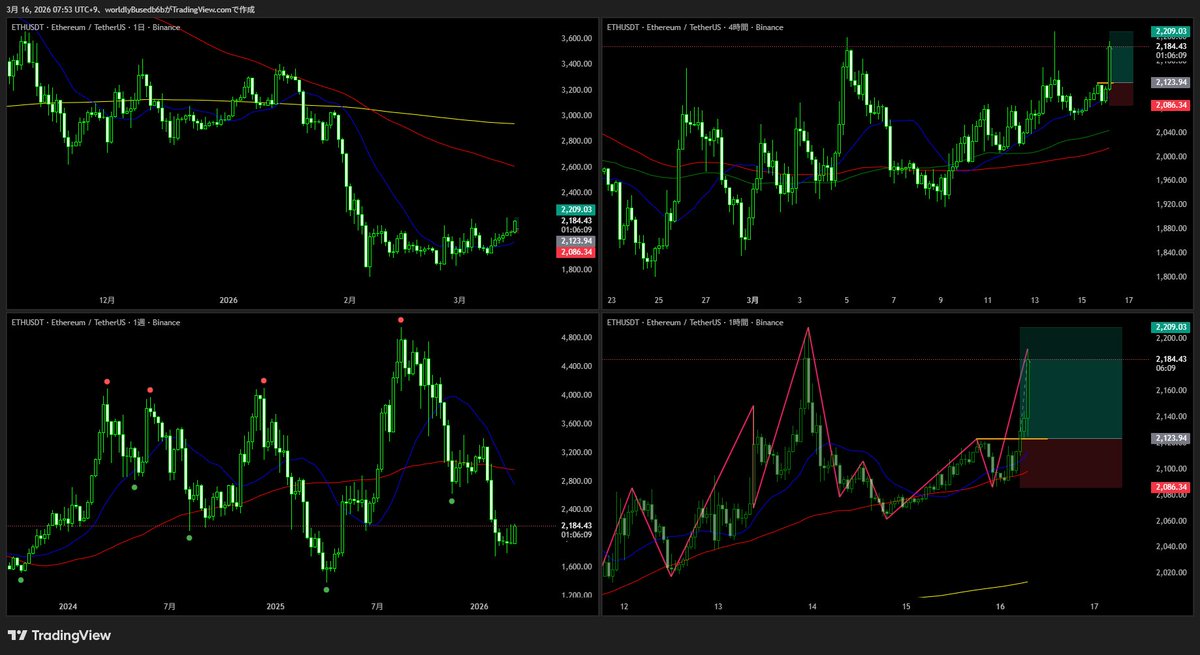Select the highest red pivot dot on weekly chart
The height and width of the screenshot is (655, 1200).
(400, 319)
